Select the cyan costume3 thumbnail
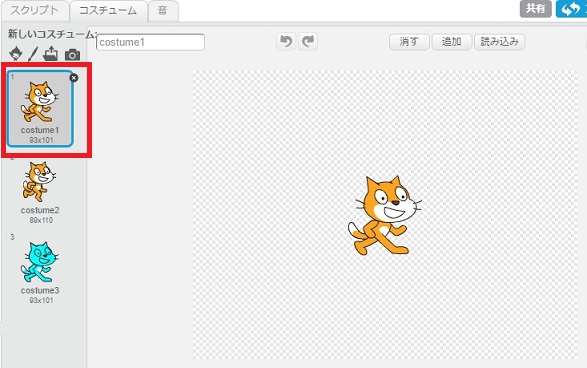Viewport: 587px width, 368px height. [39, 262]
